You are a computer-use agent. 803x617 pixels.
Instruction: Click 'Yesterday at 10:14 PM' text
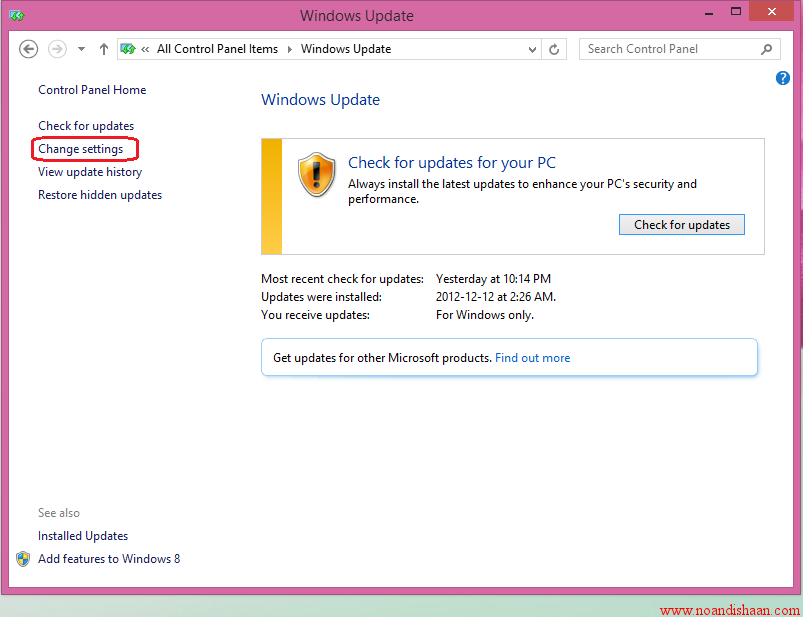tap(493, 279)
